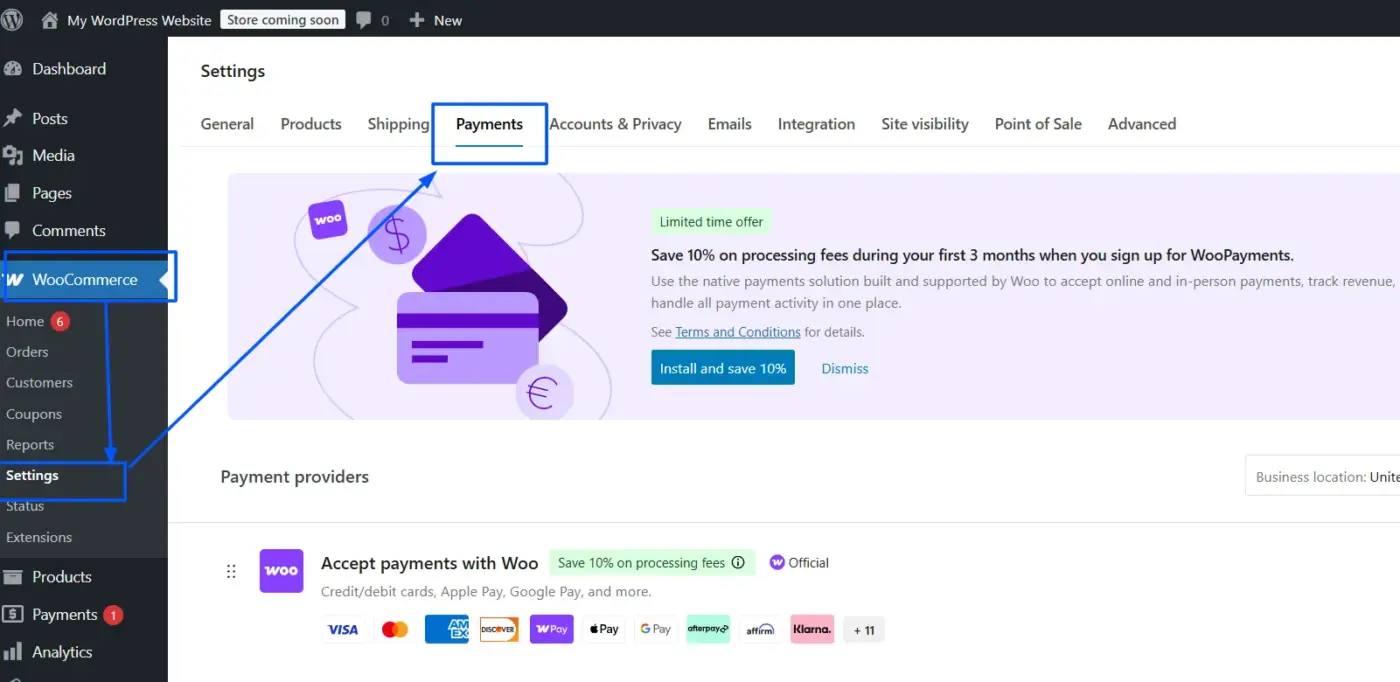The height and width of the screenshot is (682, 1400).
Task: Click the red badge on Payments menu
Action: pyautogui.click(x=113, y=615)
